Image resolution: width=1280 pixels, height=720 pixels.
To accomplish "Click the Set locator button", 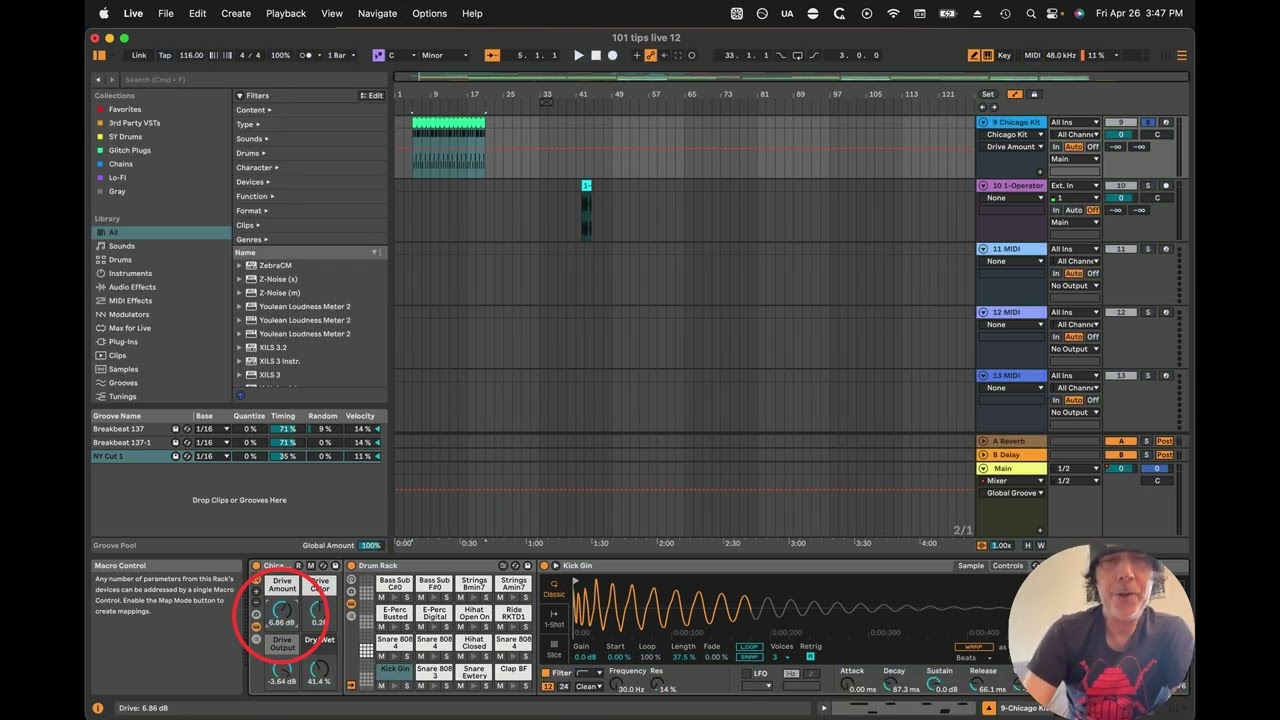I will [x=987, y=94].
